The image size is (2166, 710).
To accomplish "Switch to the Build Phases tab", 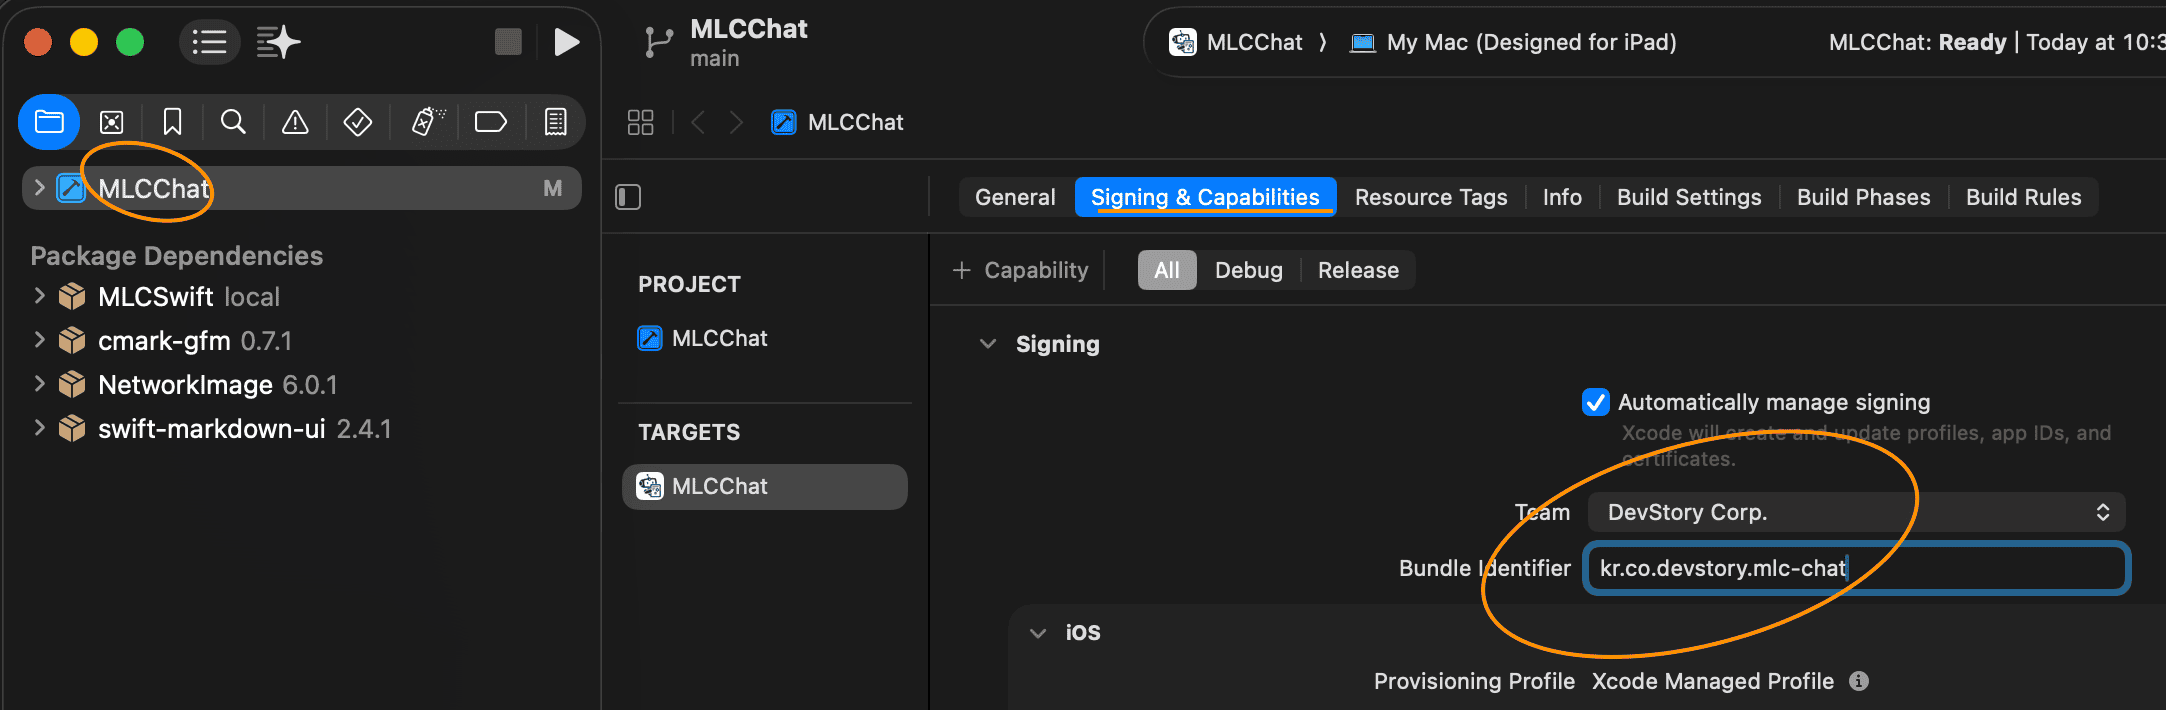I will (1863, 197).
